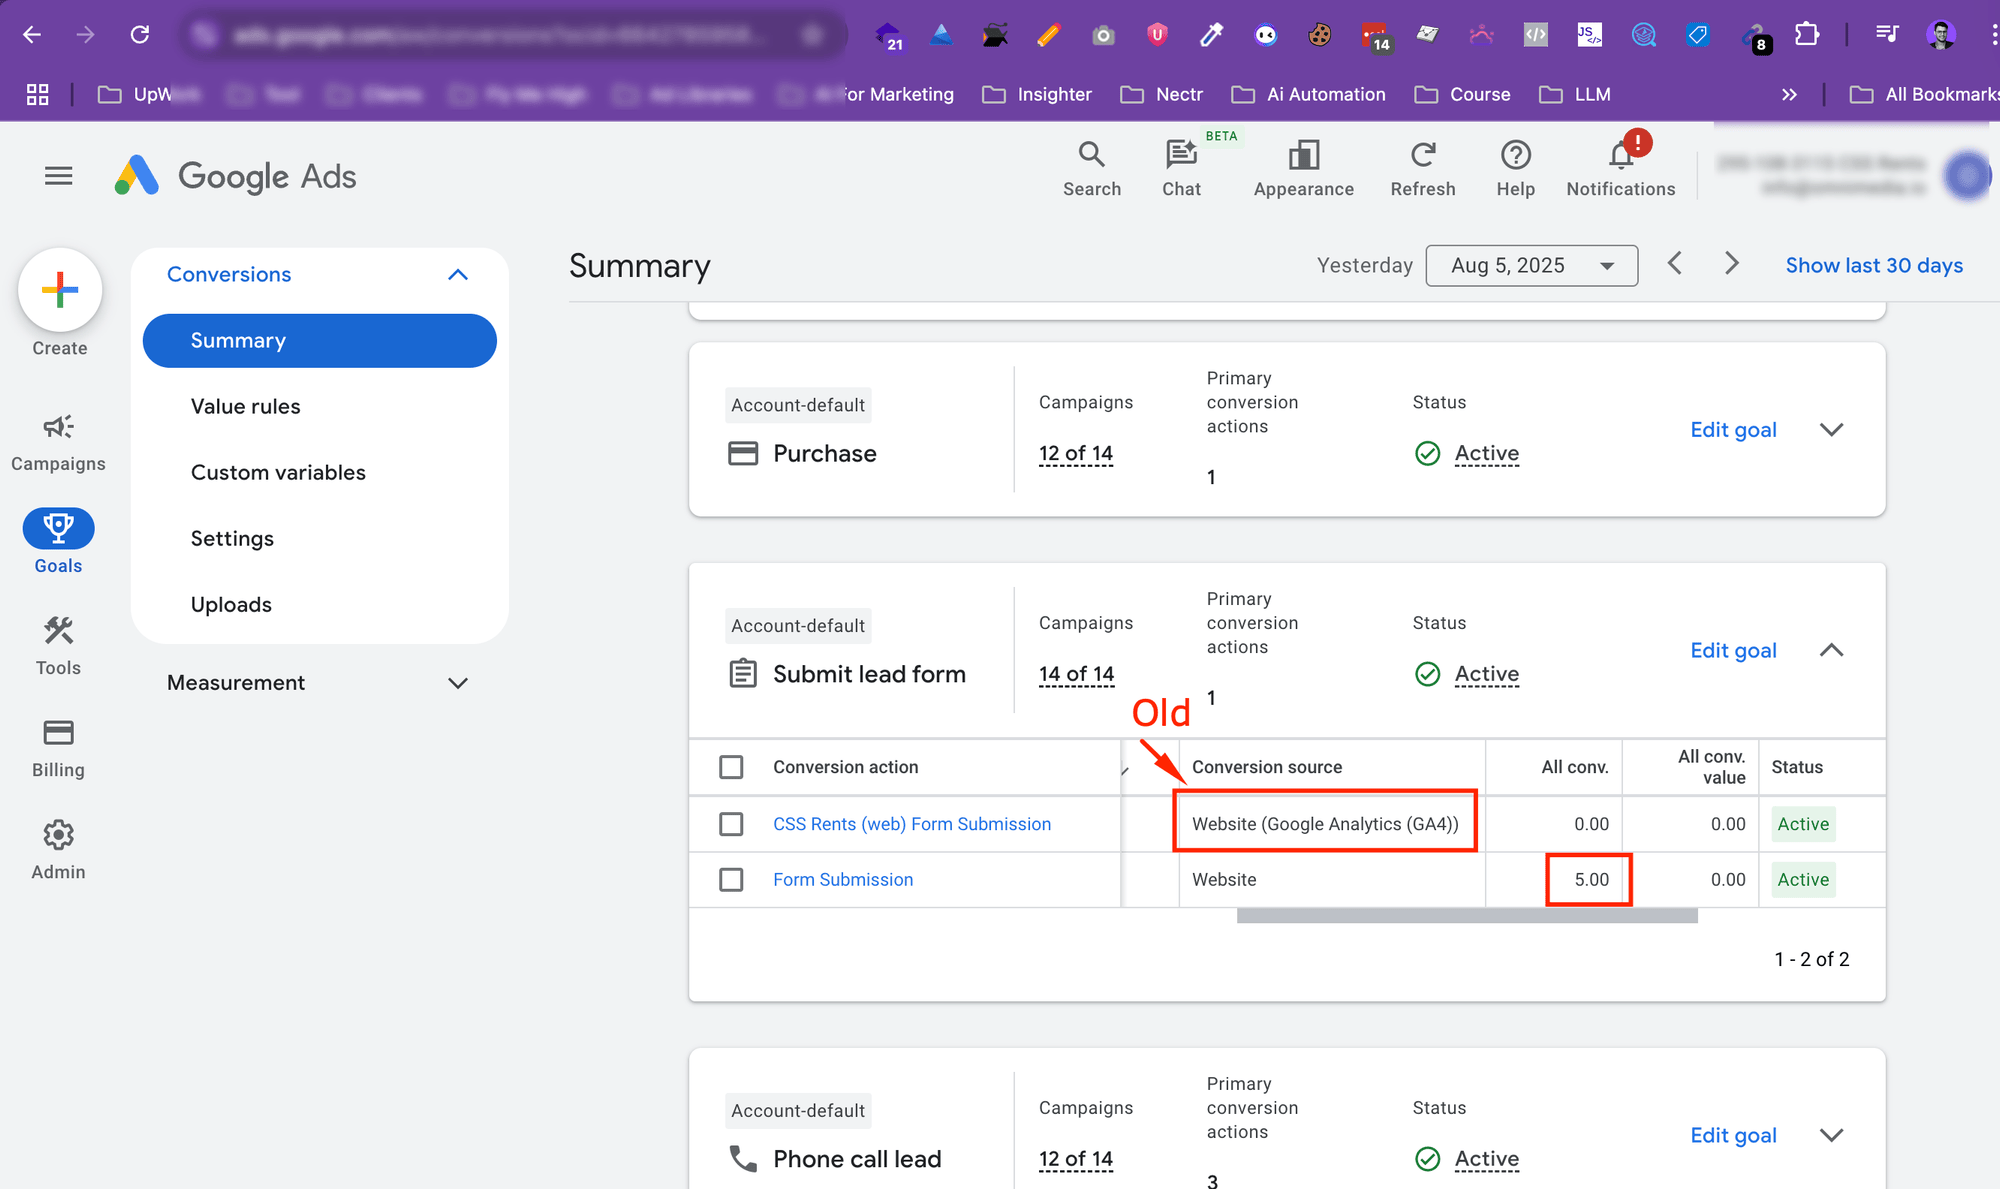Image resolution: width=2000 pixels, height=1189 pixels.
Task: Open the Nectr bookmark folder
Action: 1162,94
